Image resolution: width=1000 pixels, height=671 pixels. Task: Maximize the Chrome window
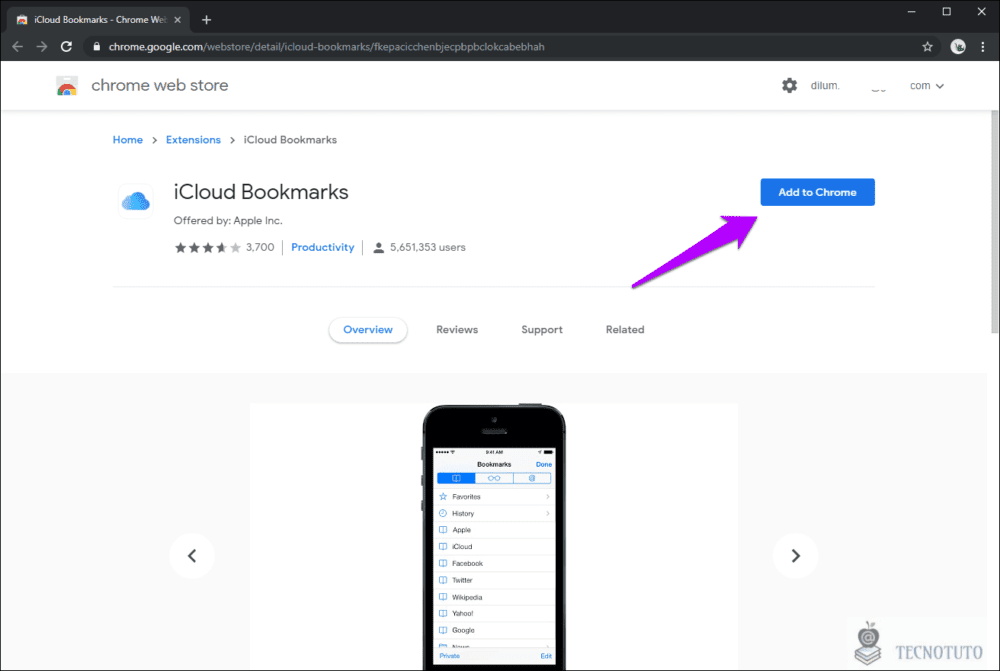pos(946,11)
